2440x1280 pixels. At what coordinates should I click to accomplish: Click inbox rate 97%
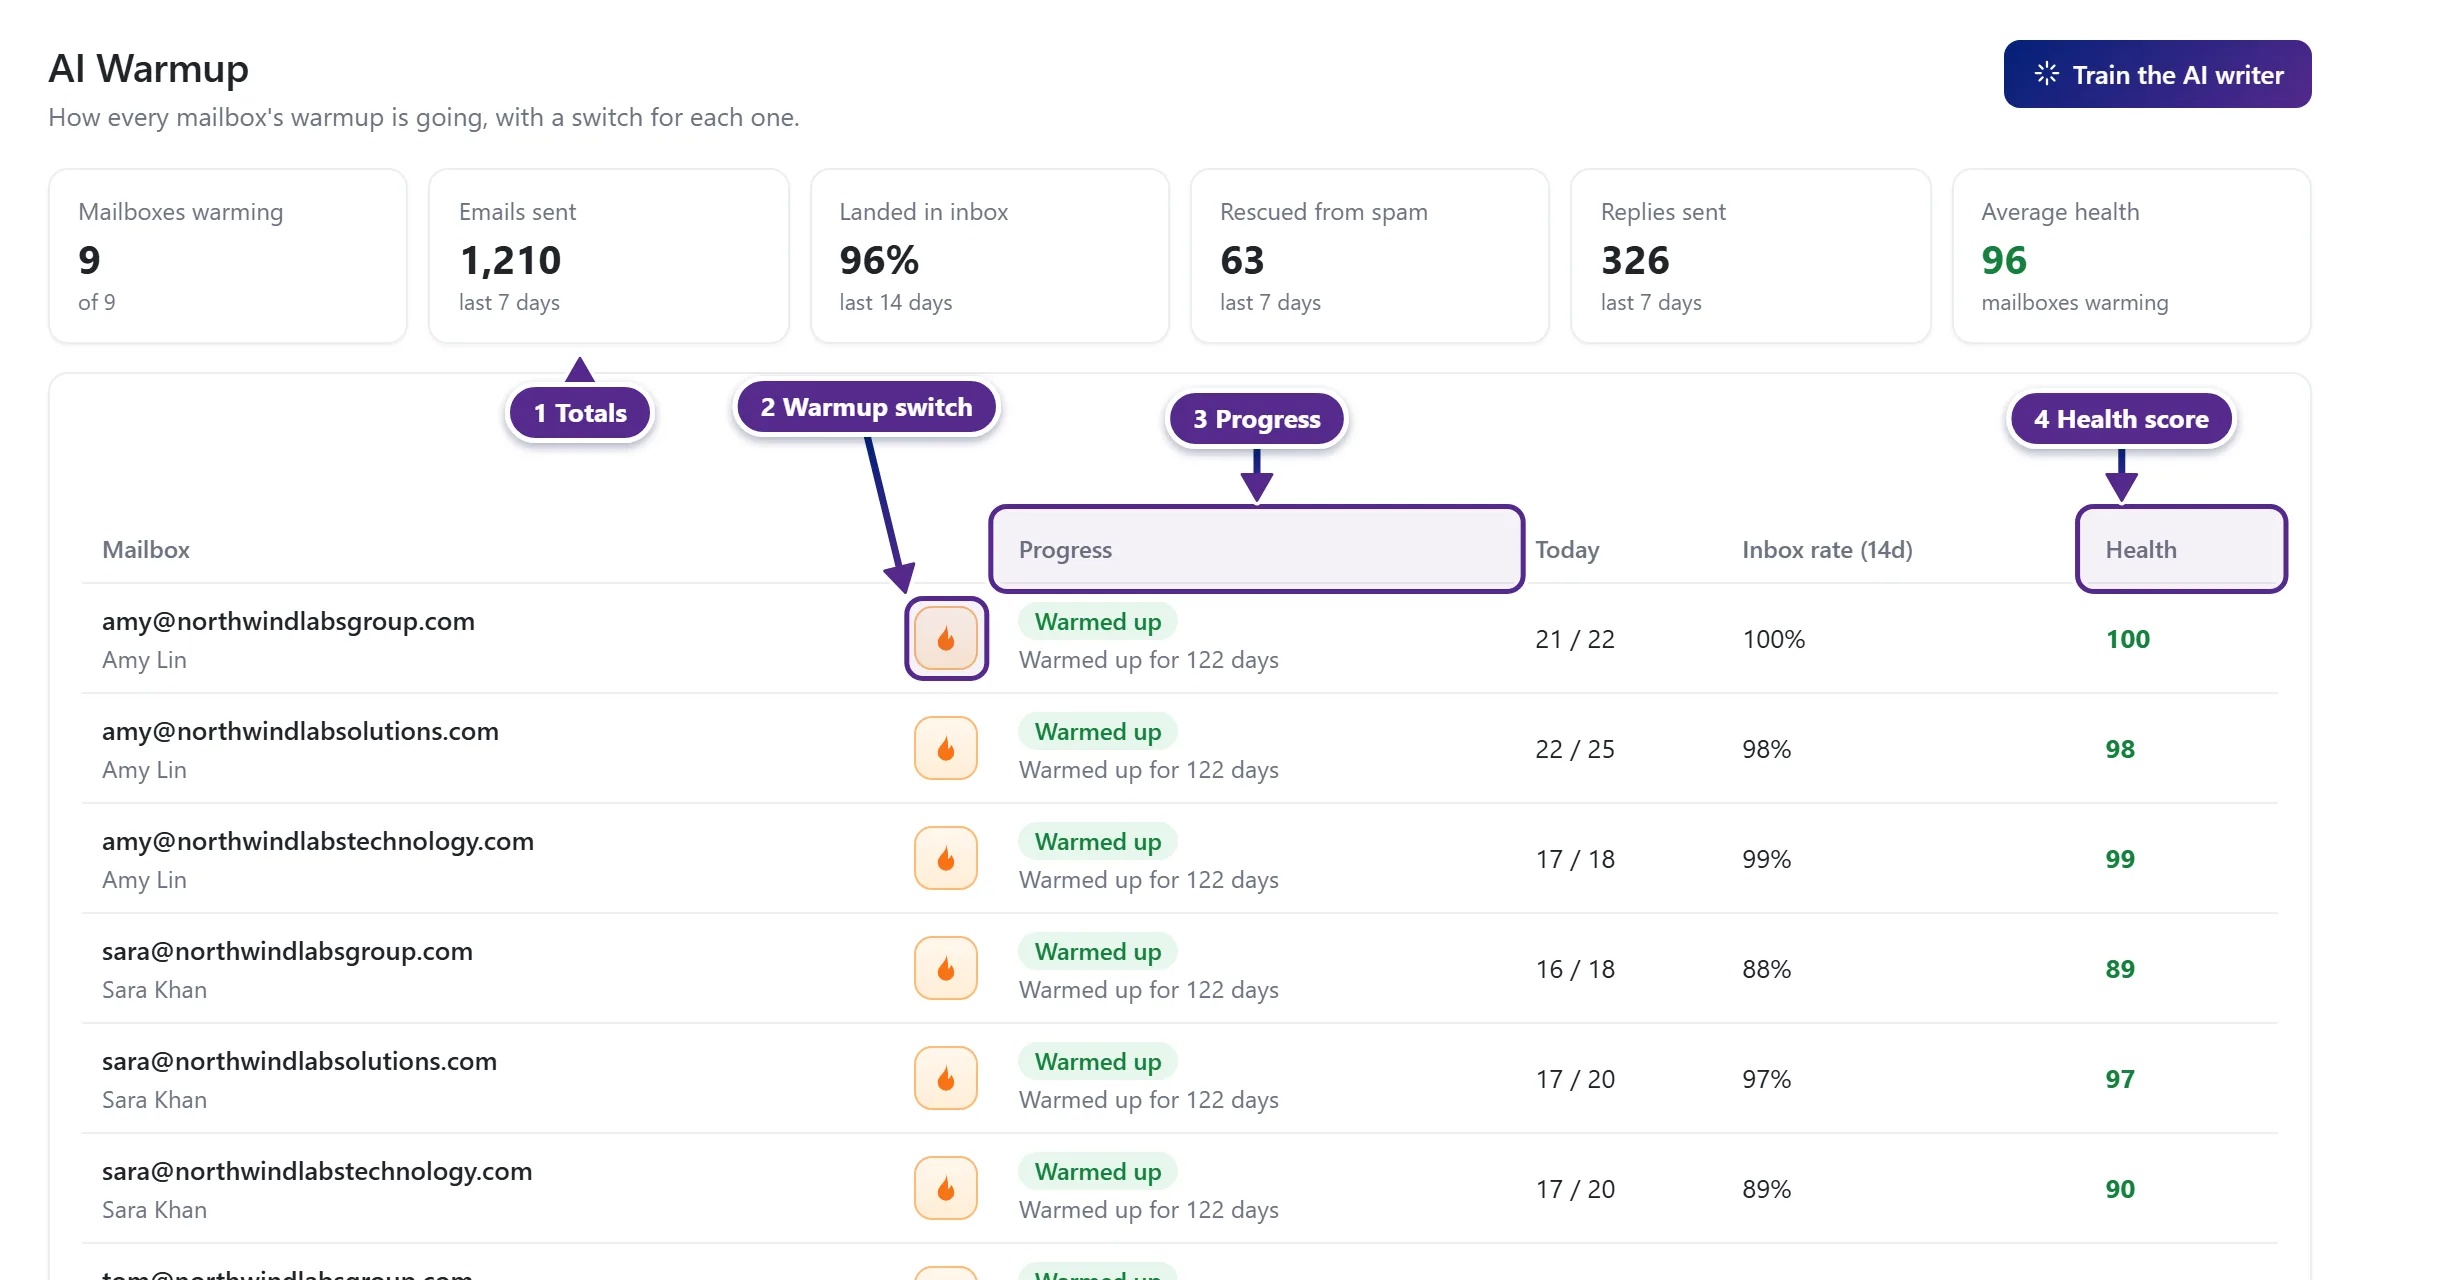pos(1766,1079)
